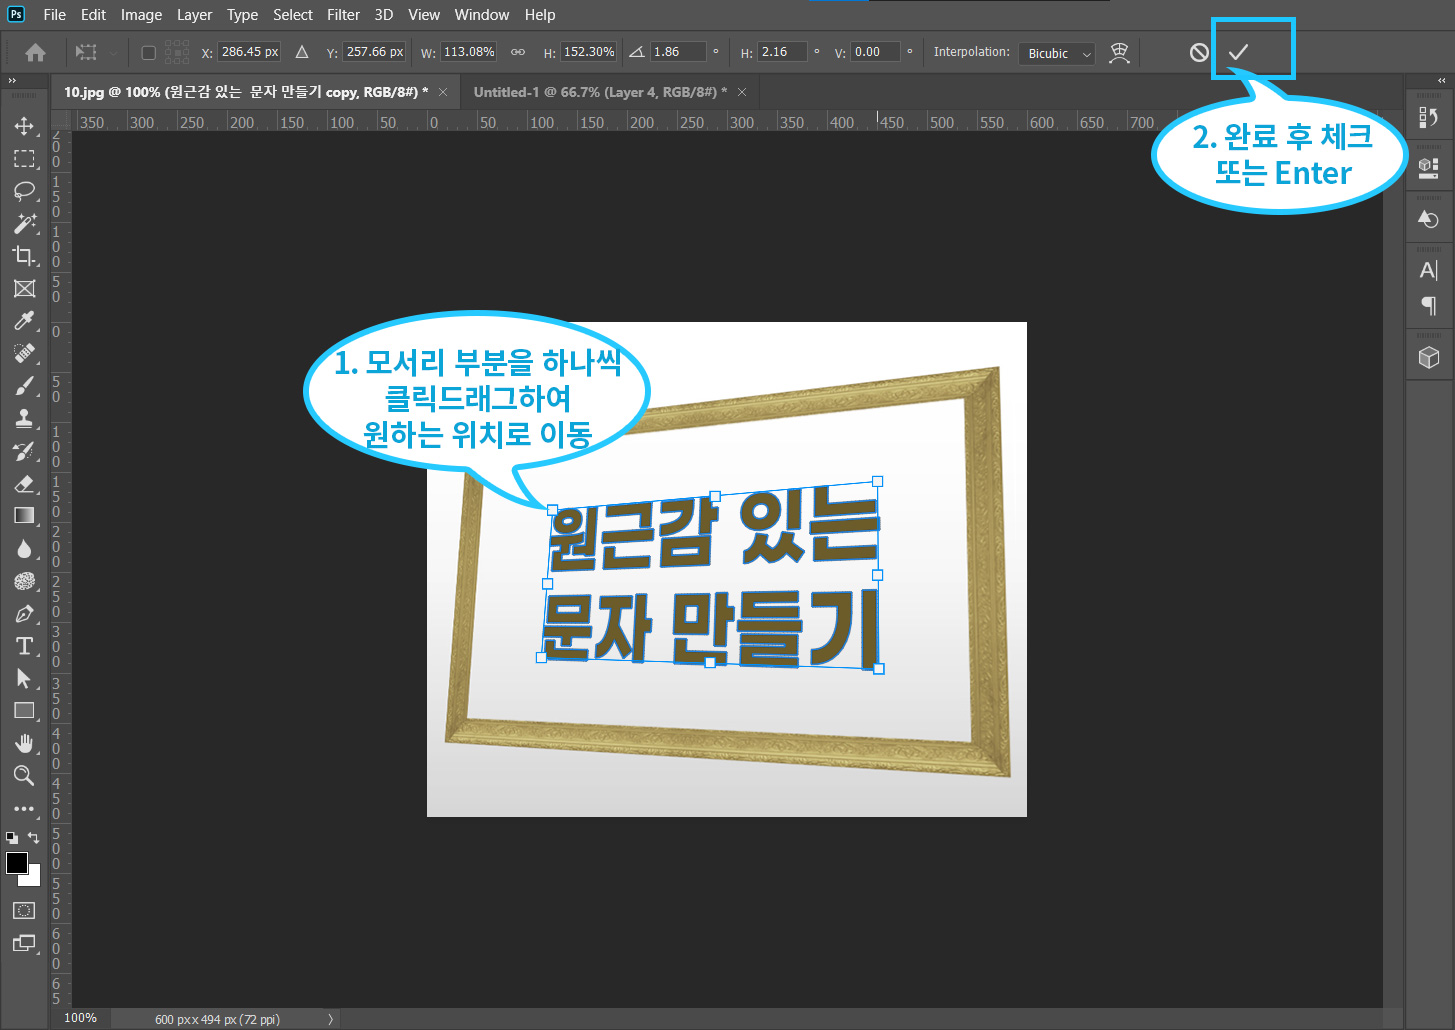Open the Edit Toolbar ellipsis menu
This screenshot has width=1455, height=1030.
(x=24, y=808)
